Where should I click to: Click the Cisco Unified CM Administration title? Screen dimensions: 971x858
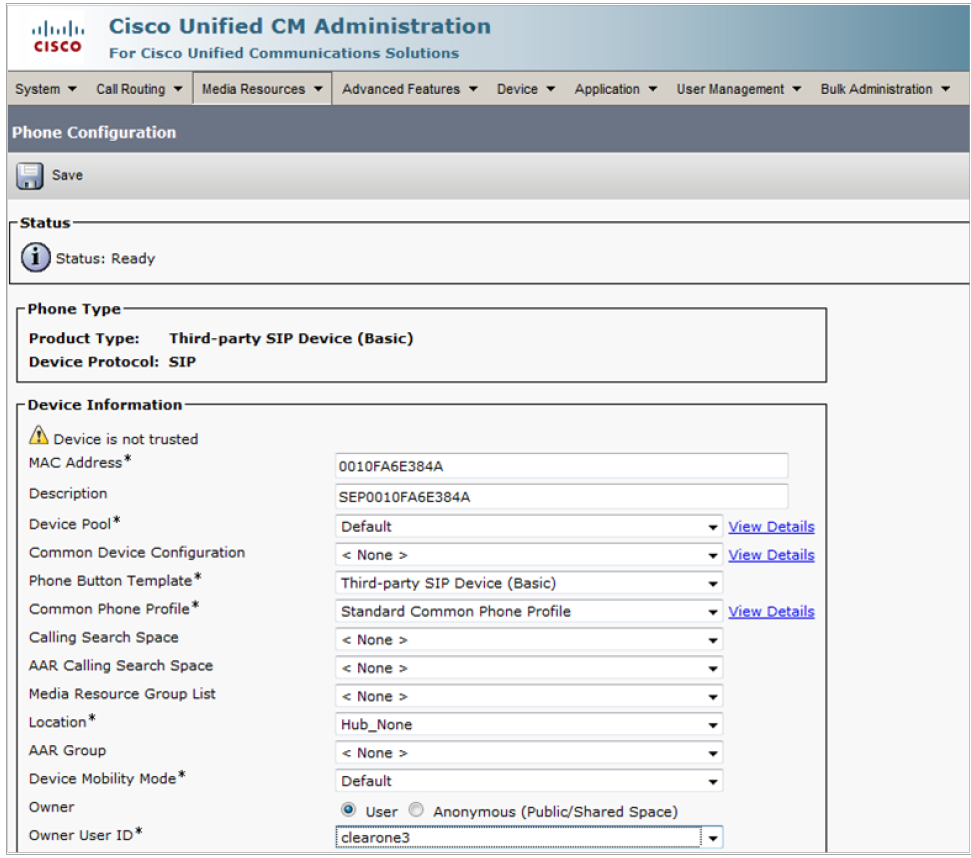pos(300,27)
